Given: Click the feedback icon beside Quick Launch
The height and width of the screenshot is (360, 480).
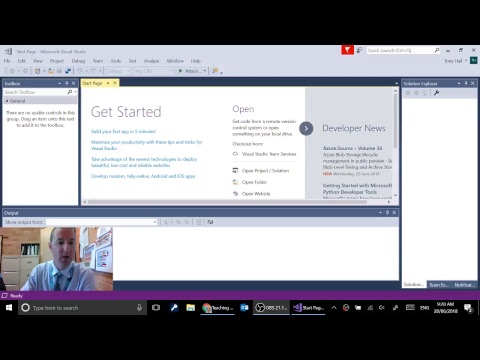Looking at the screenshot, I should pyautogui.click(x=359, y=50).
